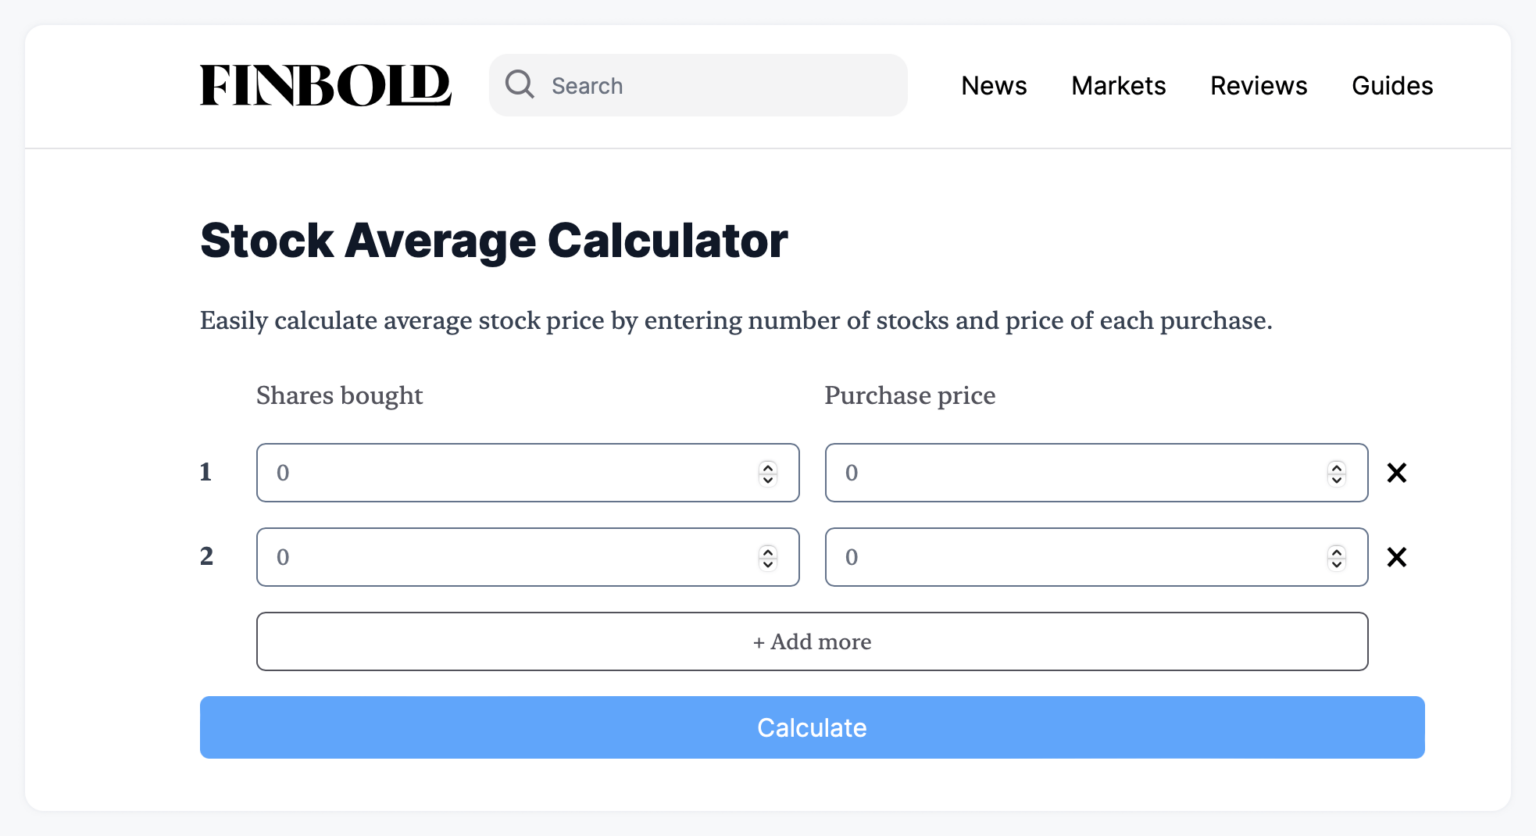This screenshot has height=836, width=1536.
Task: Click the + Add more button
Action: coord(812,642)
